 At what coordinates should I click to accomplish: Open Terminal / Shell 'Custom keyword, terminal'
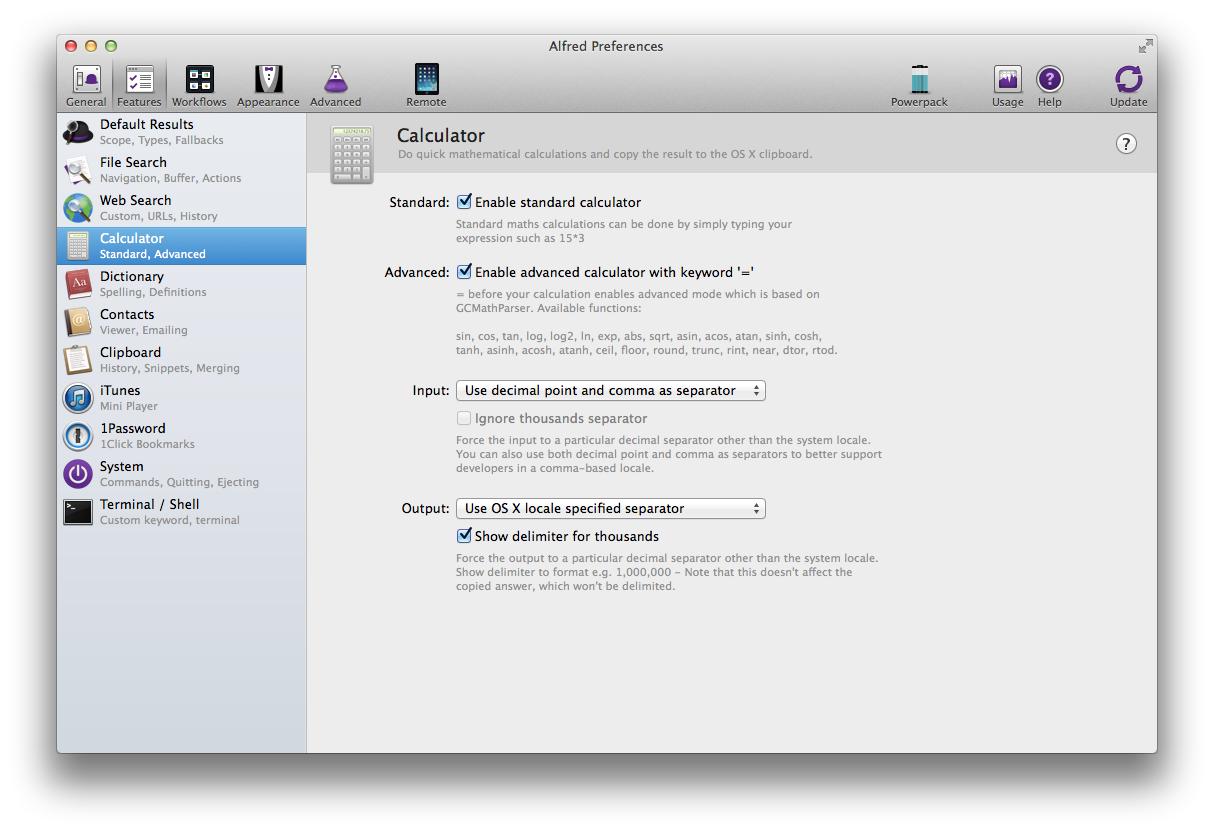pyautogui.click(x=182, y=512)
